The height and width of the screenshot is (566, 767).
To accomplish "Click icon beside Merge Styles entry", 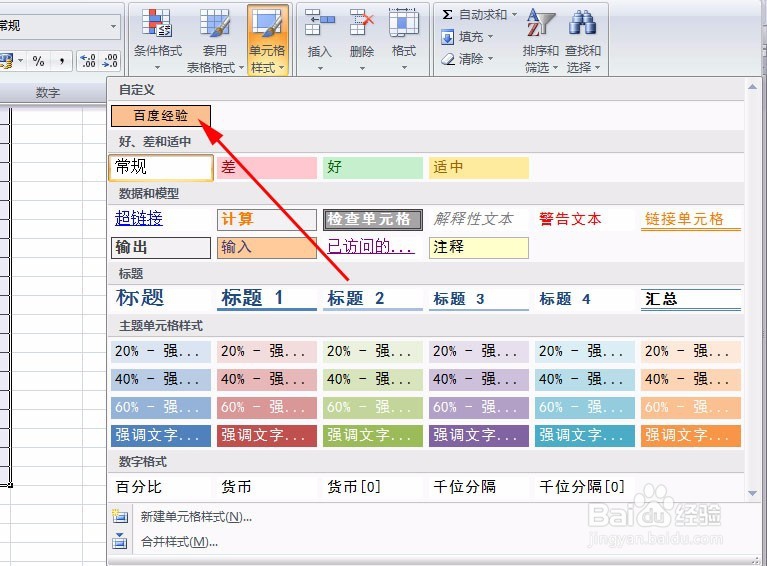I will [119, 541].
